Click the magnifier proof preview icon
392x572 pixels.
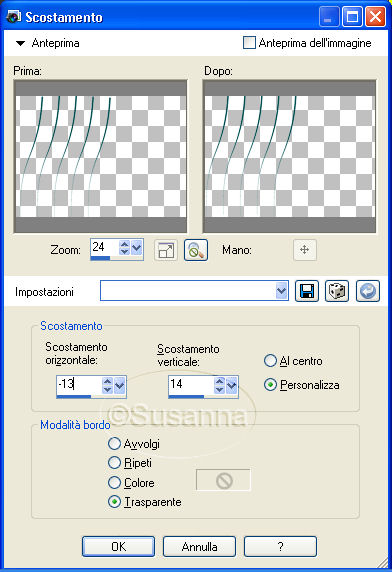[x=196, y=250]
